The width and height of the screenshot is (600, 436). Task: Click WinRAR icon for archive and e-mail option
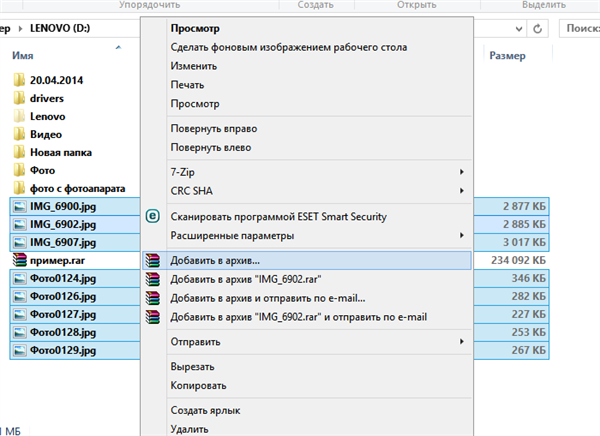pos(153,298)
